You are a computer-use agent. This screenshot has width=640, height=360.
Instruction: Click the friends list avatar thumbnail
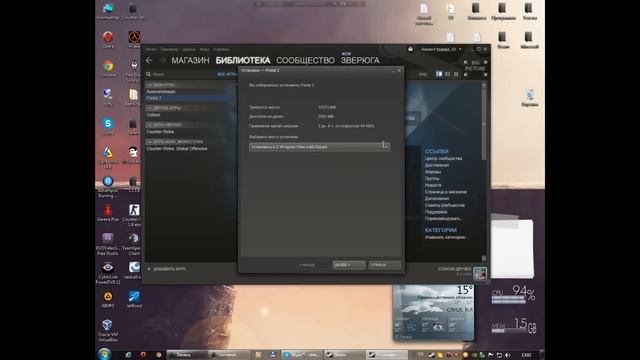click(x=480, y=273)
